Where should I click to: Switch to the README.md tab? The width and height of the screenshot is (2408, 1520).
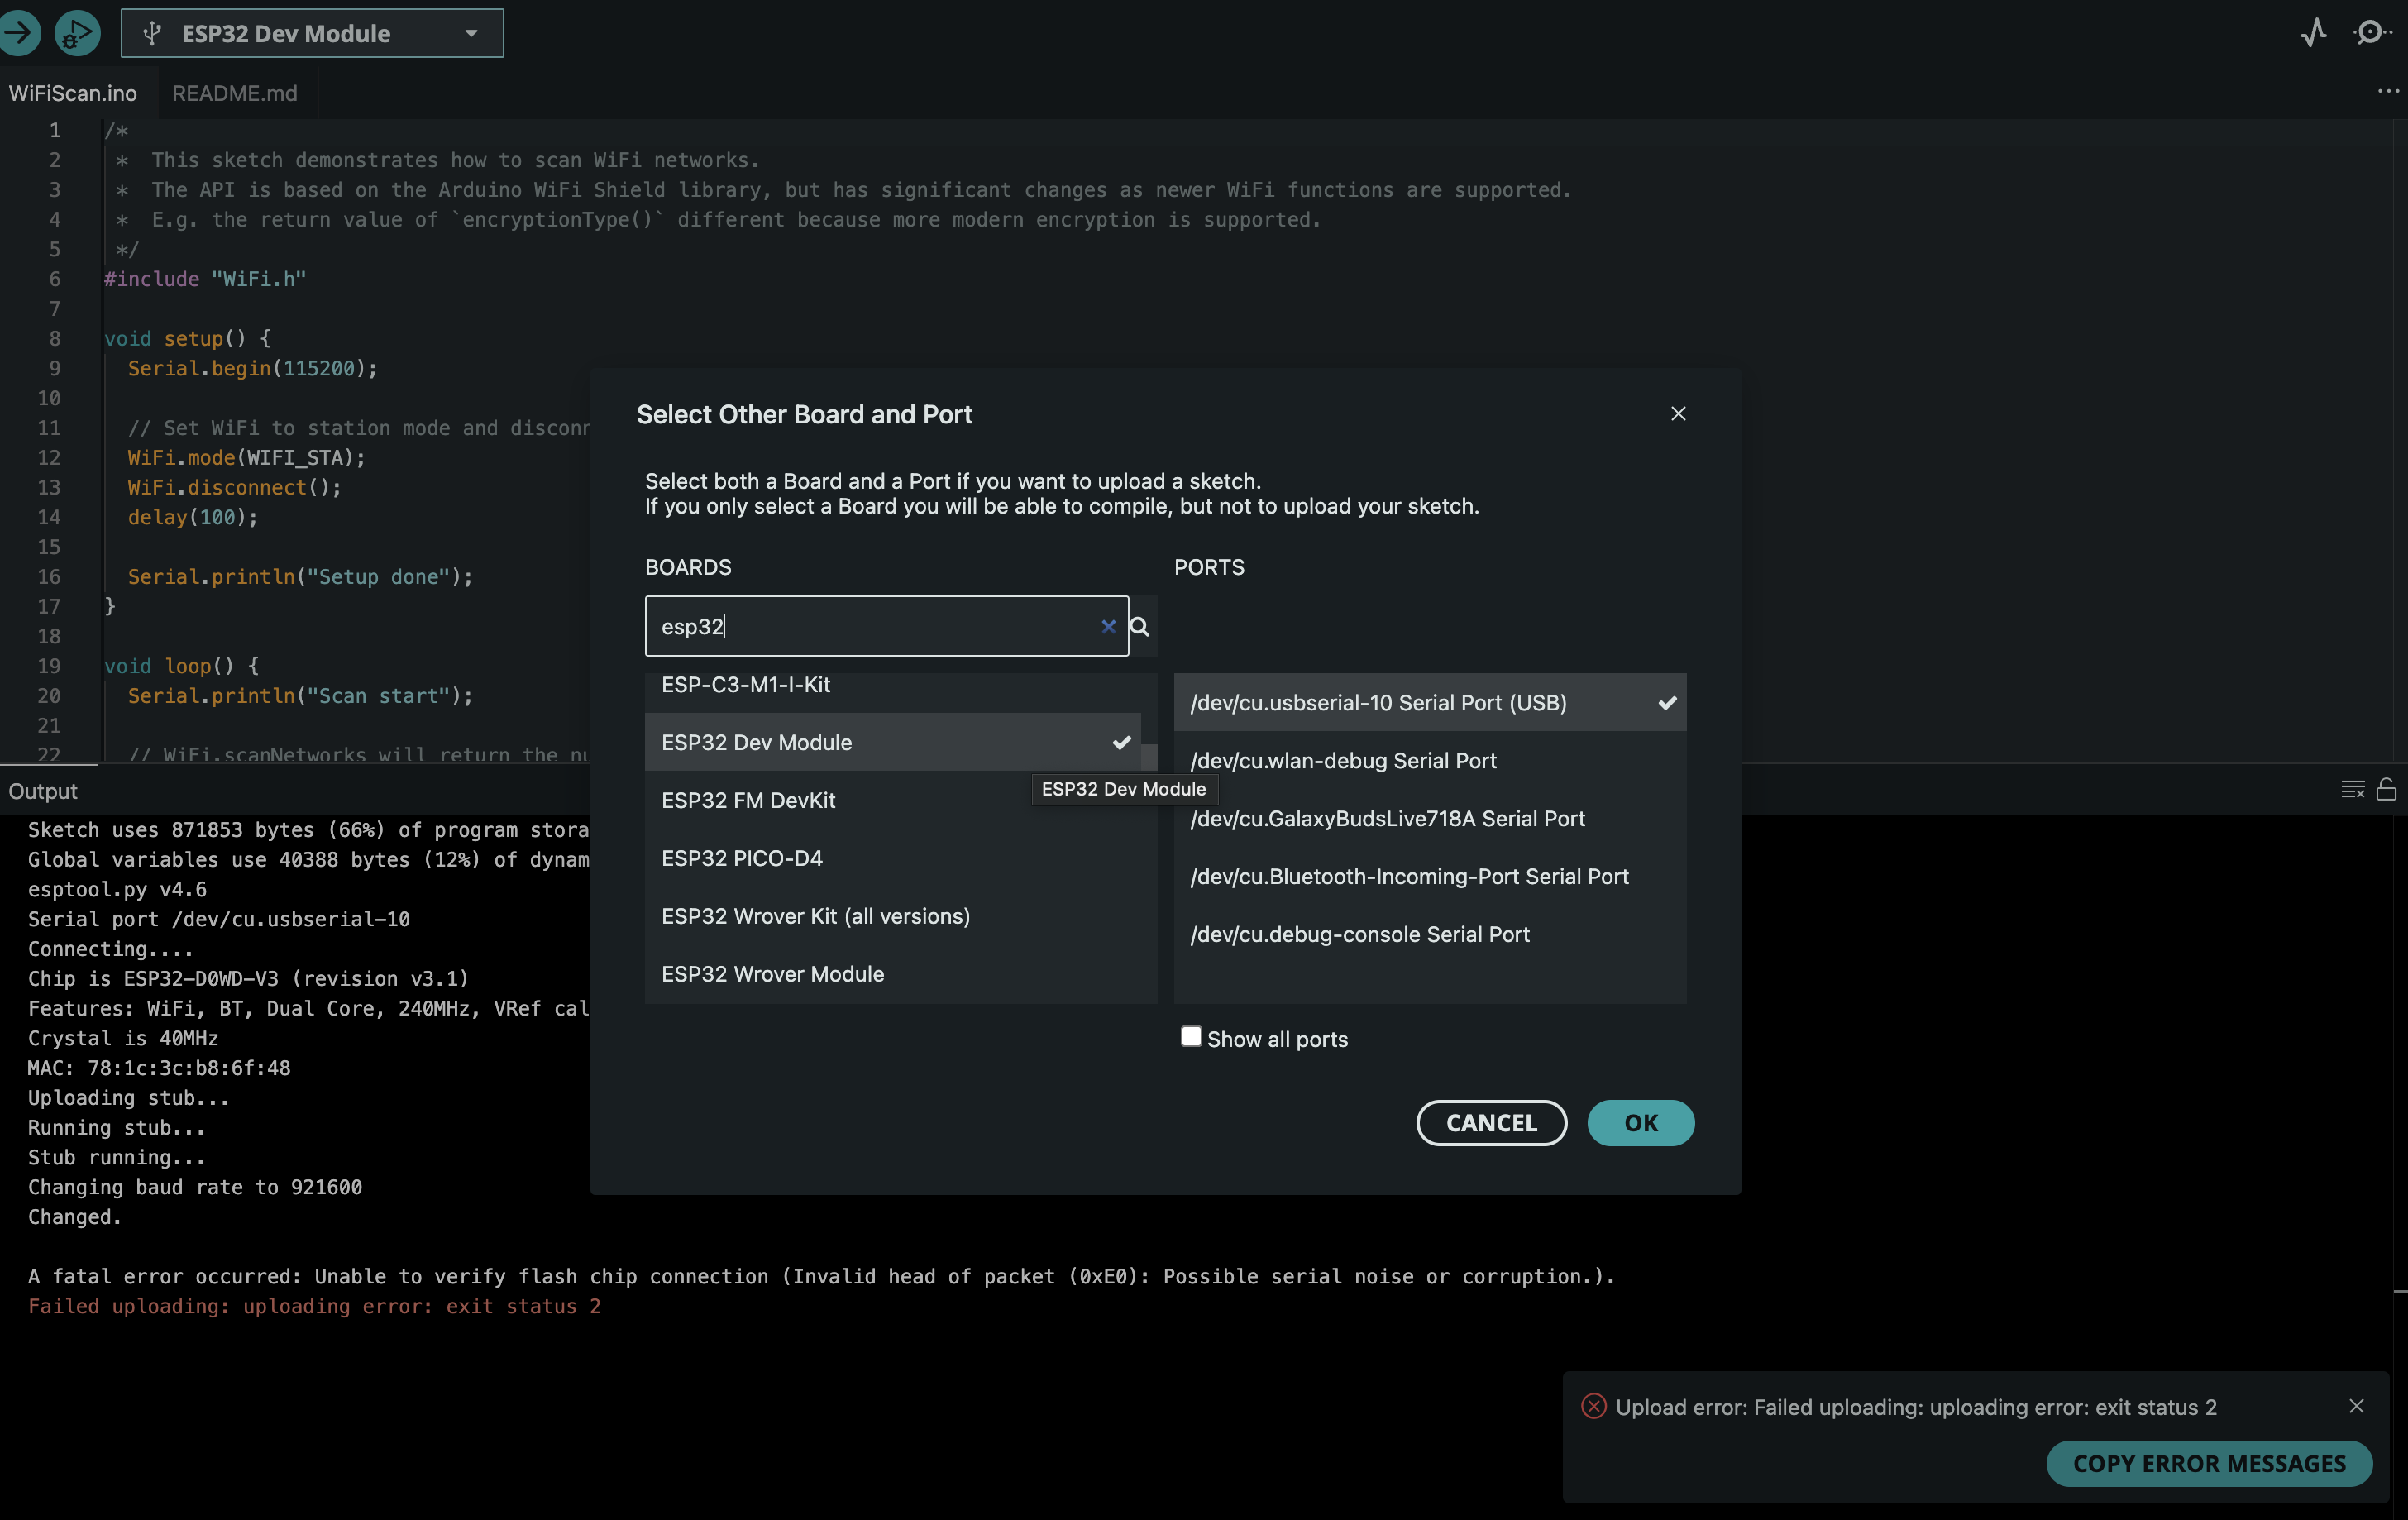(235, 93)
